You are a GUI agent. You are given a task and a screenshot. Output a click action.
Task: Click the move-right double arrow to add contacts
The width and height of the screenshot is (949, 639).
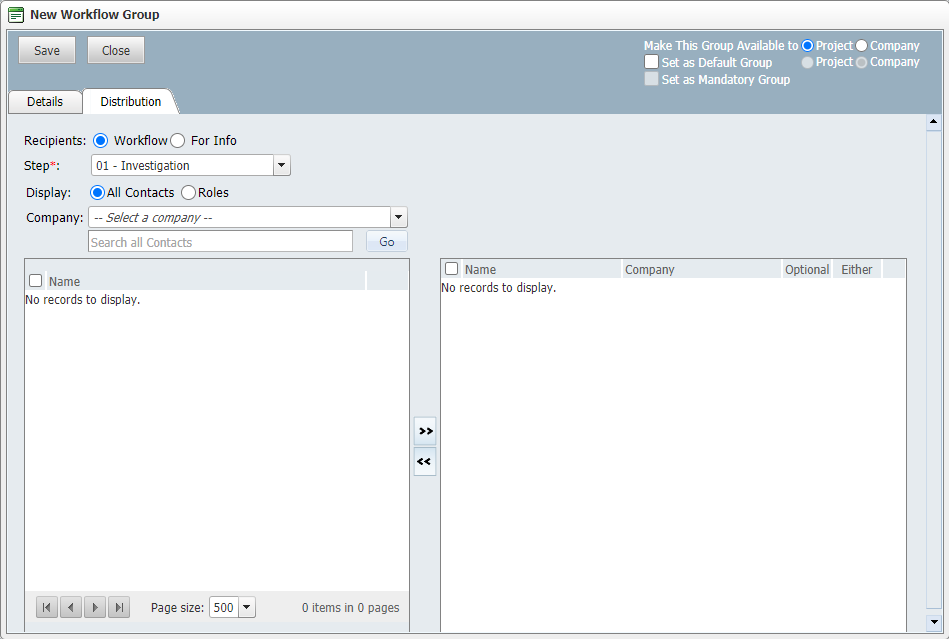click(425, 430)
